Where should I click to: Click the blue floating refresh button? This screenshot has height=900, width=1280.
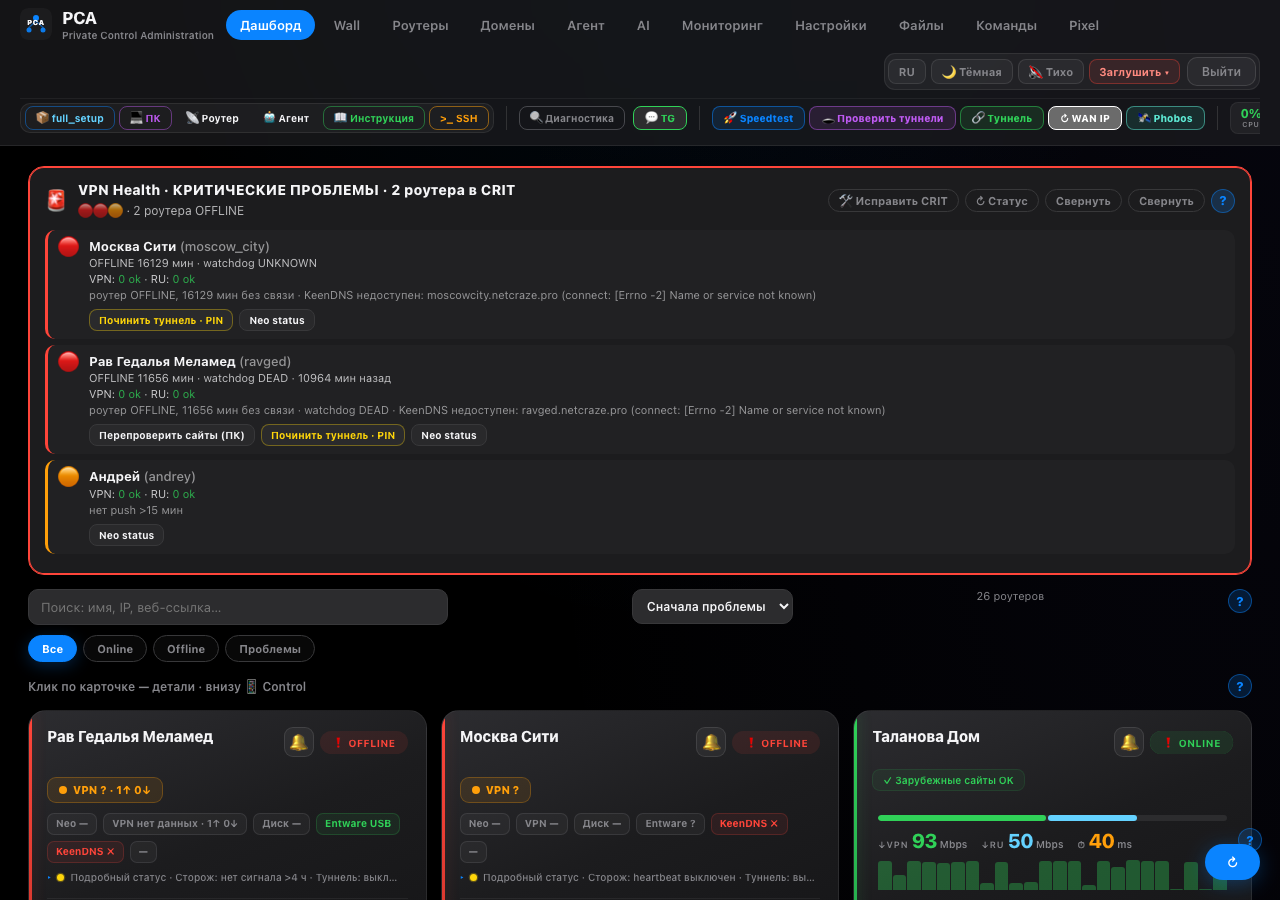pos(1232,862)
